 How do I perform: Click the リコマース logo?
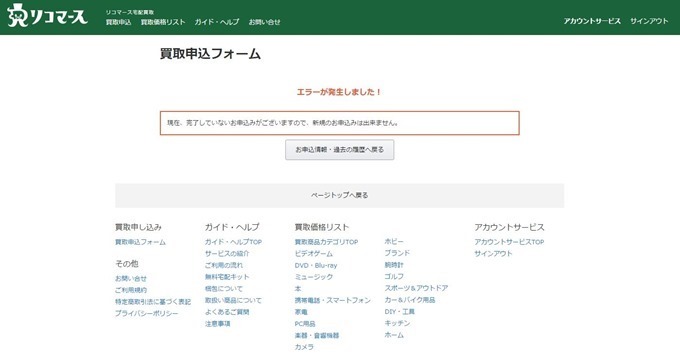[47, 16]
